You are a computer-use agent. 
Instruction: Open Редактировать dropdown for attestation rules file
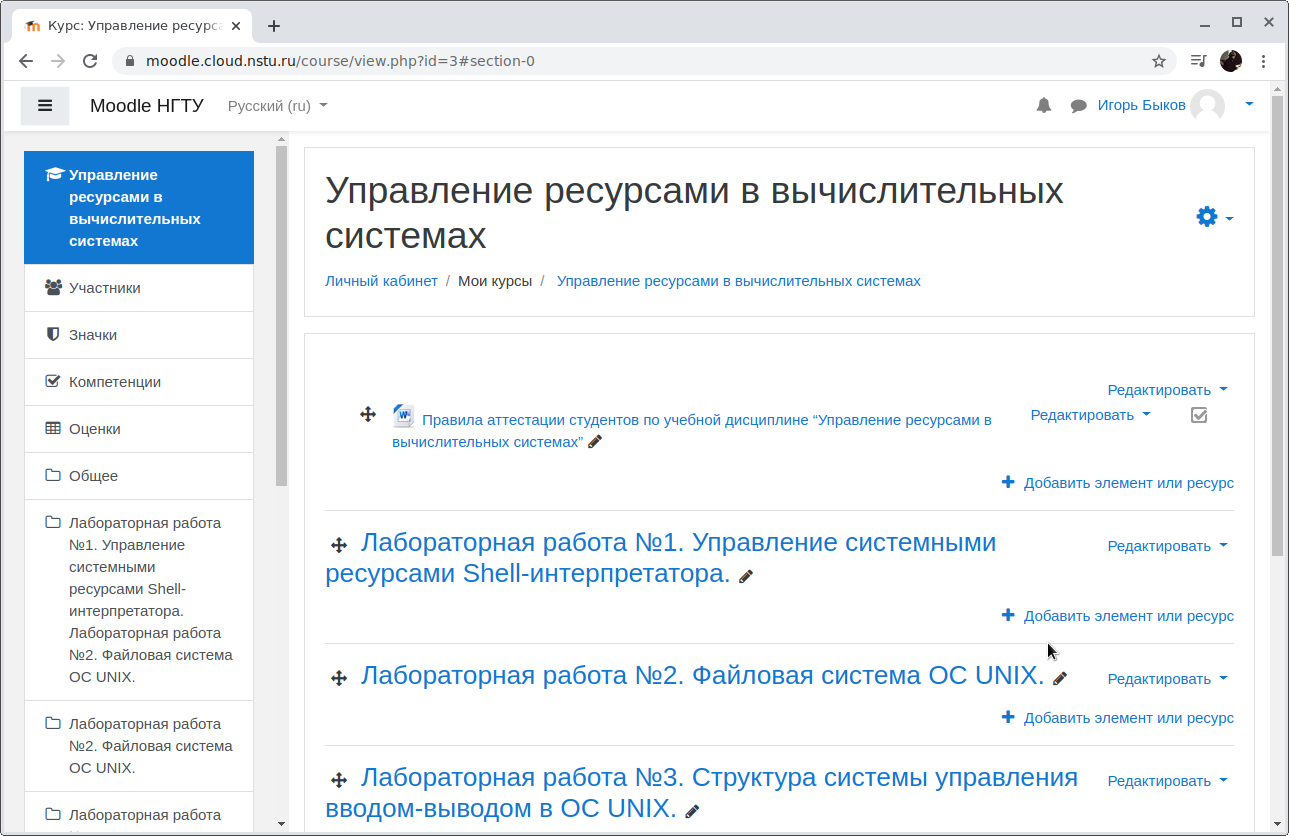[x=1091, y=414]
